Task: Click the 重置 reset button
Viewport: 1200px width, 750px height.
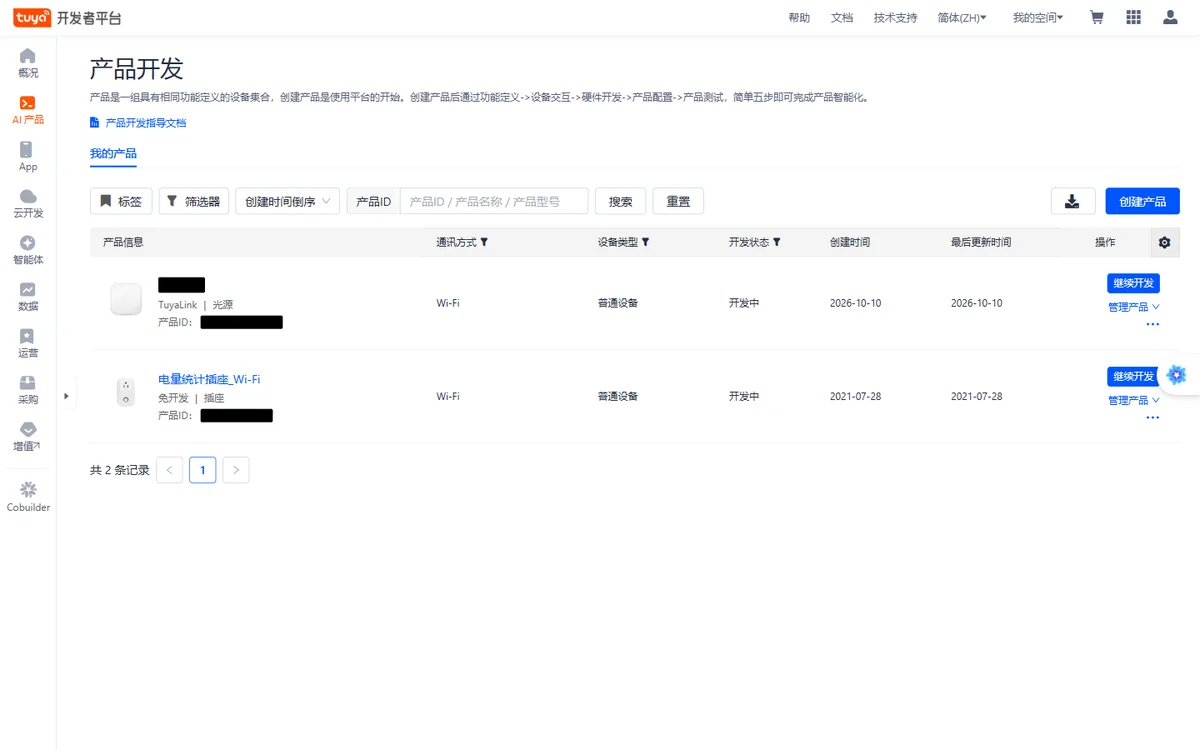Action: (678, 201)
